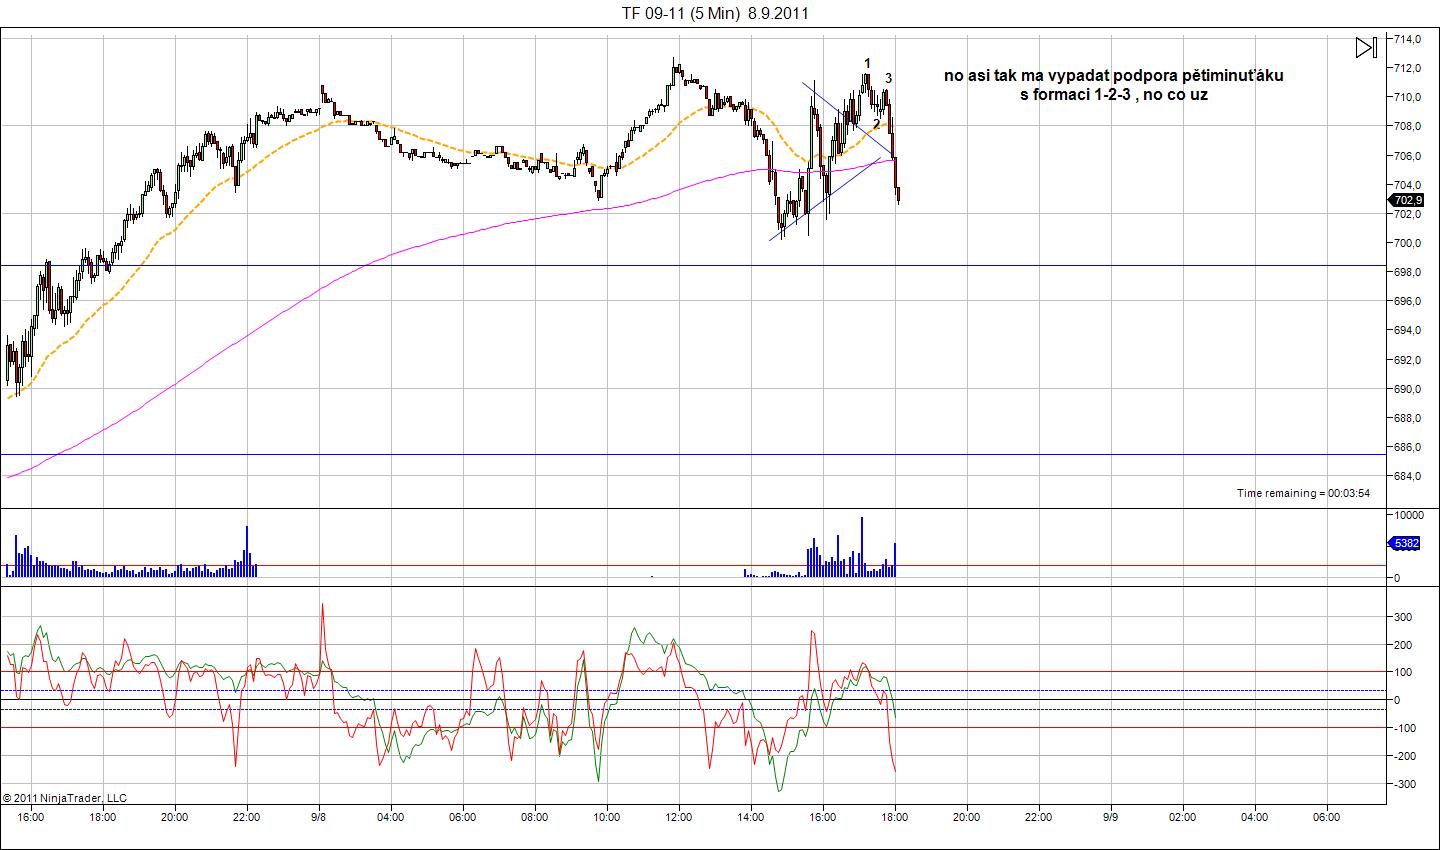Select the "3" pattern label on chart

pyautogui.click(x=888, y=78)
